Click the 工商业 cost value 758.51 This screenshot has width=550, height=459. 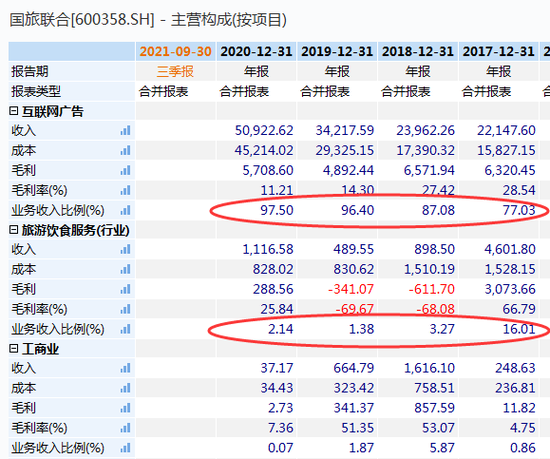click(x=434, y=388)
